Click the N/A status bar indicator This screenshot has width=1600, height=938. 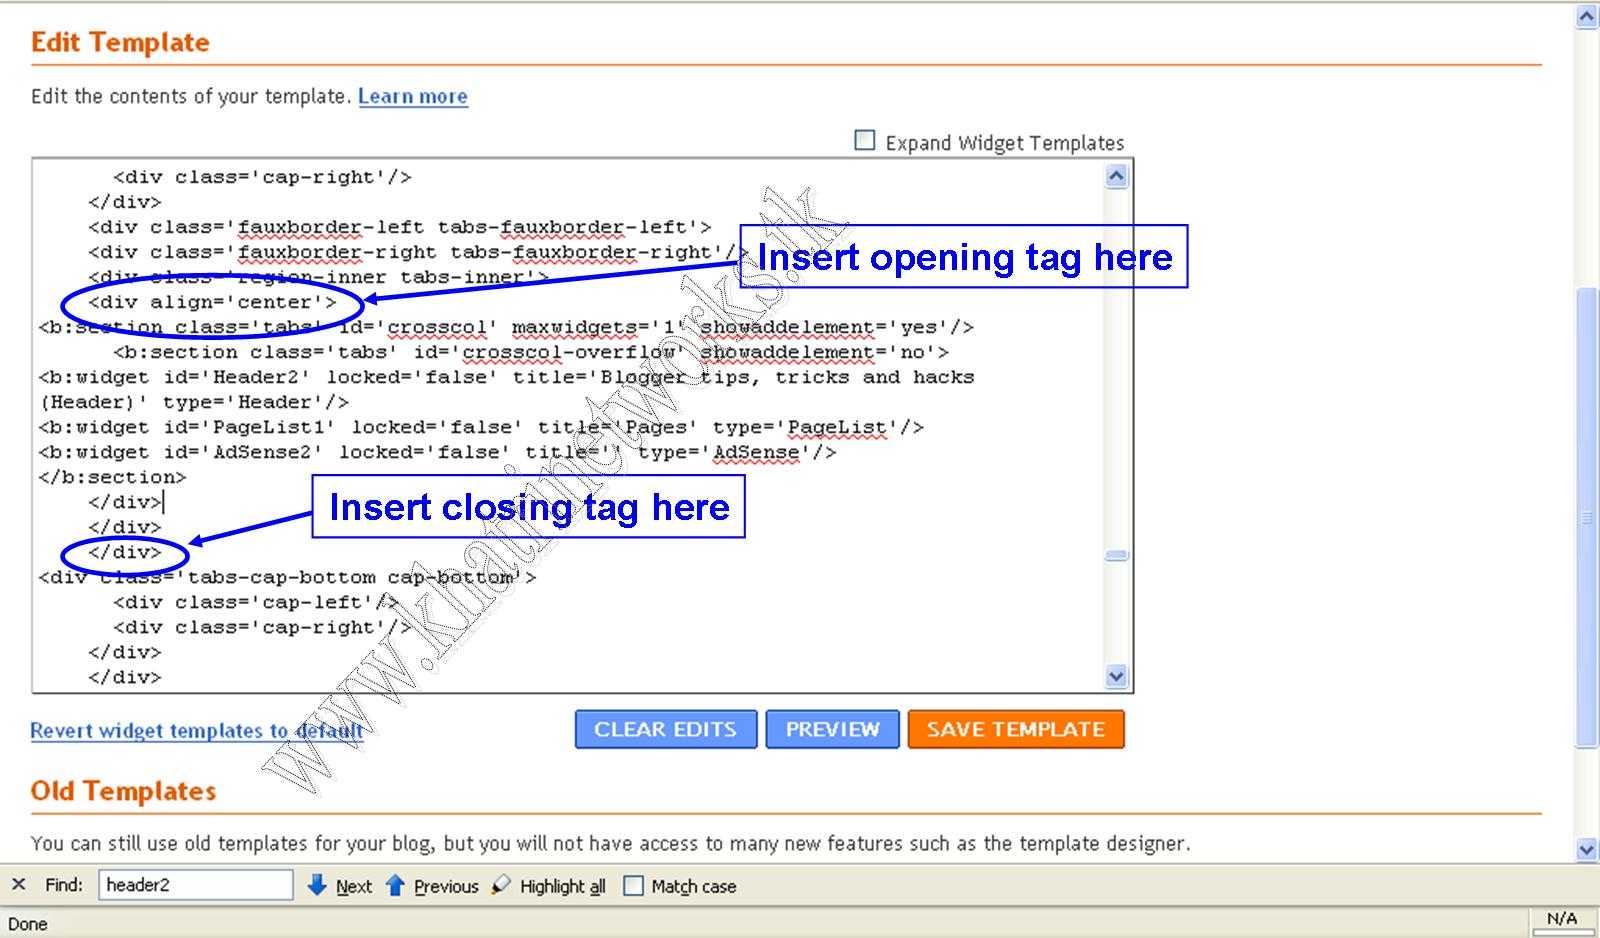click(x=1561, y=918)
